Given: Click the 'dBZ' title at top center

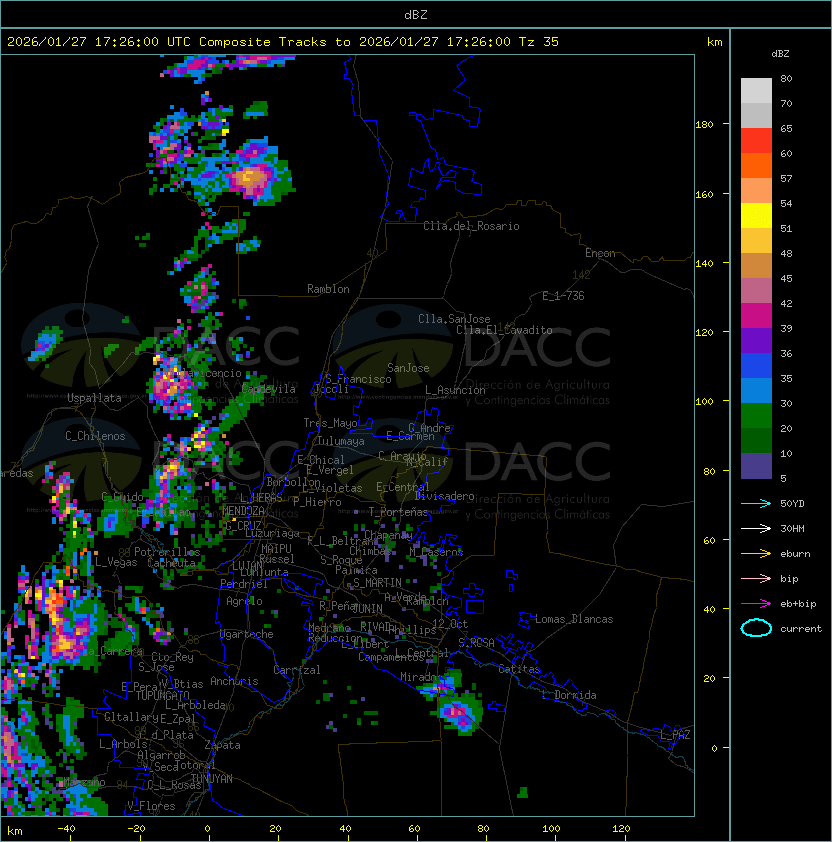Looking at the screenshot, I should click(x=416, y=14).
